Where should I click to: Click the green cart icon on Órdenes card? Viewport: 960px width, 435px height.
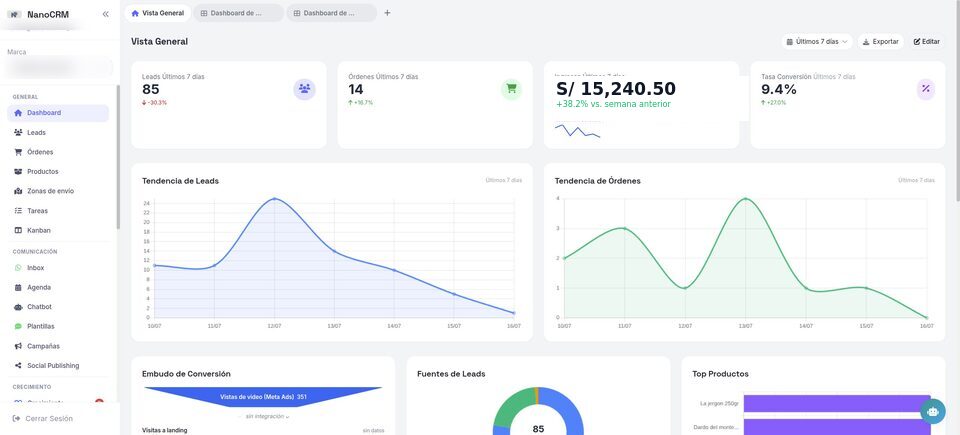tap(511, 89)
